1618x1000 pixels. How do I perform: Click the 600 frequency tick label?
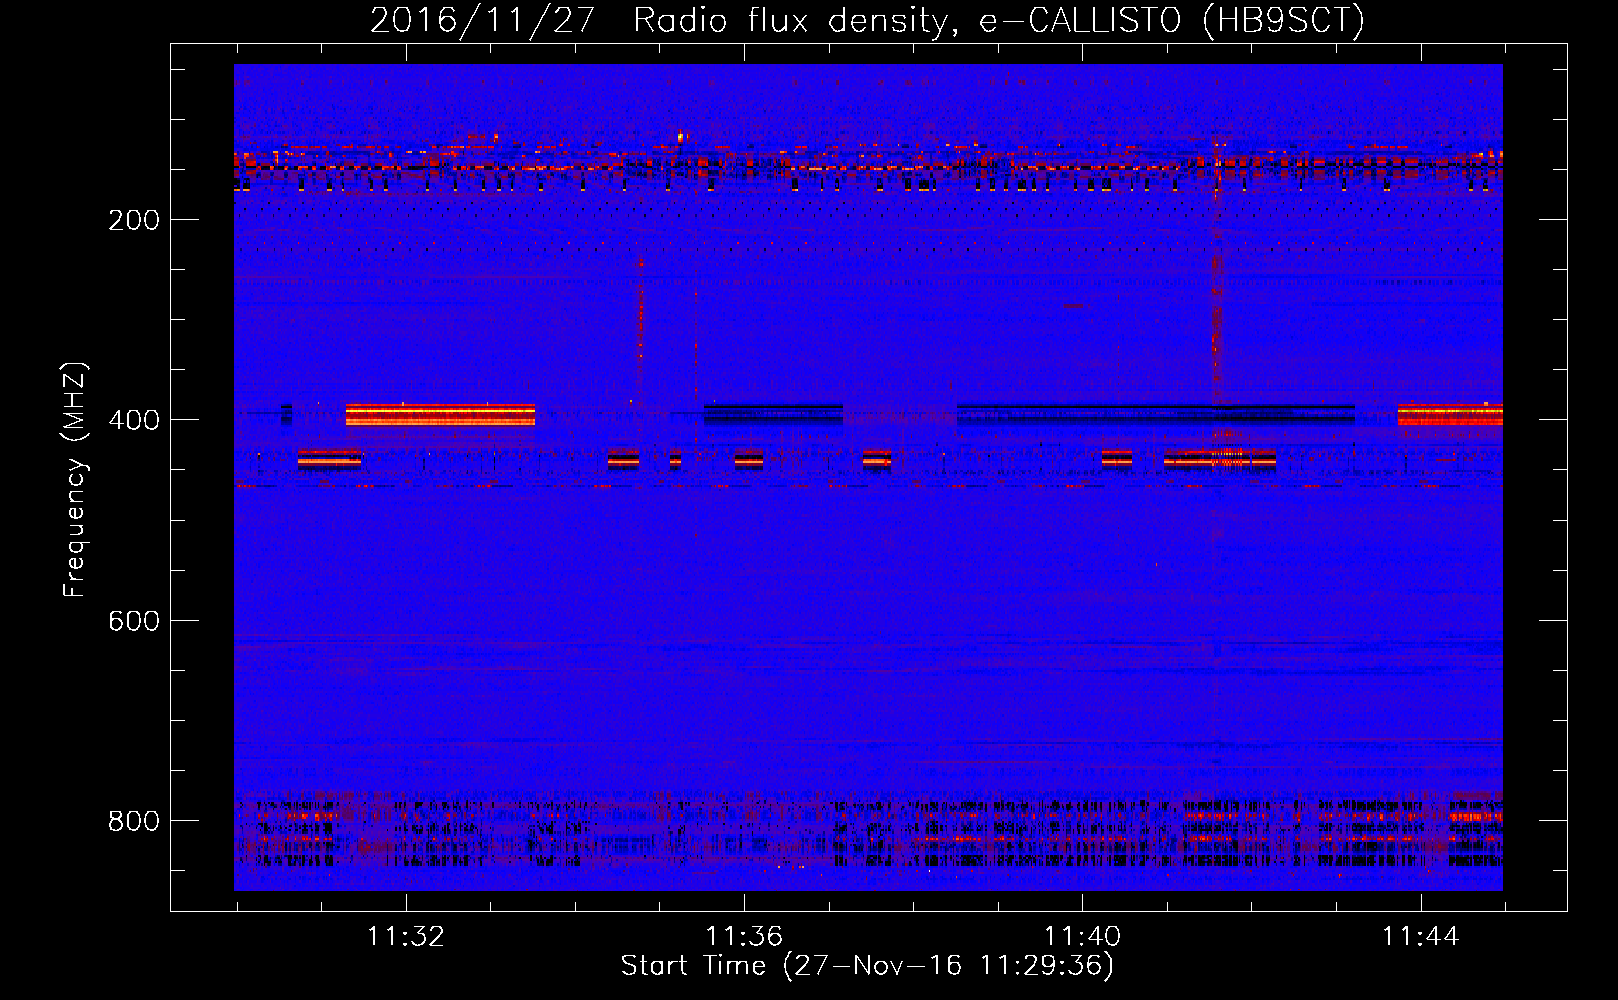point(134,621)
